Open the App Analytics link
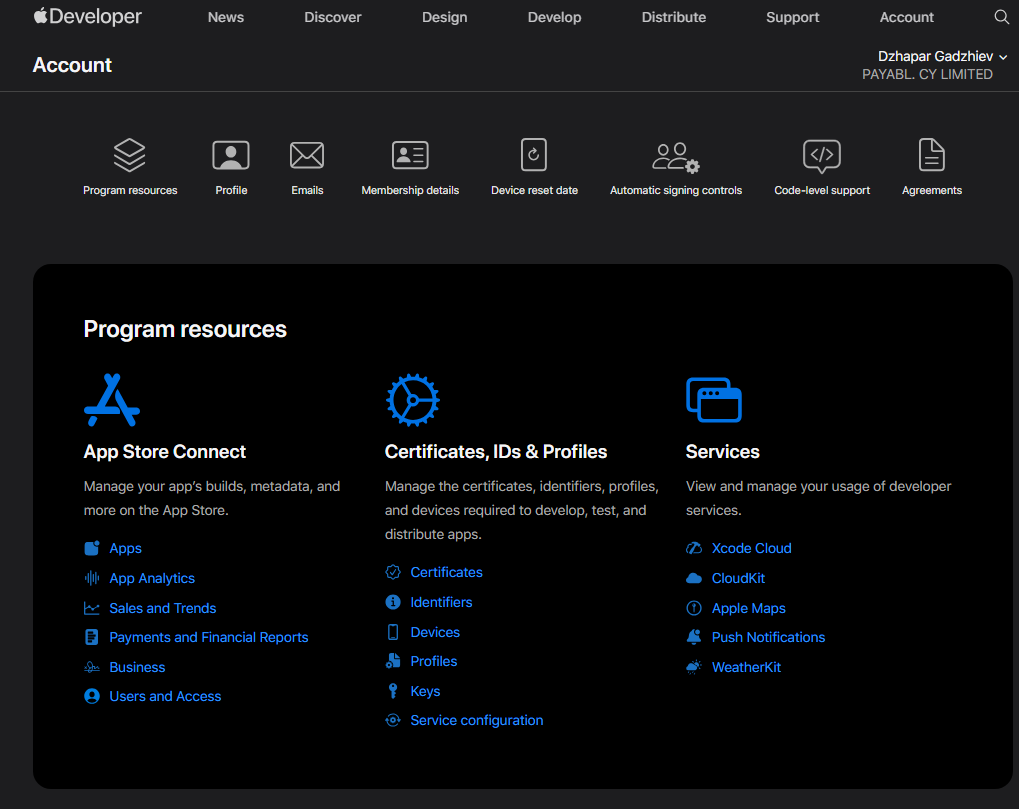This screenshot has height=809, width=1019. (x=152, y=578)
